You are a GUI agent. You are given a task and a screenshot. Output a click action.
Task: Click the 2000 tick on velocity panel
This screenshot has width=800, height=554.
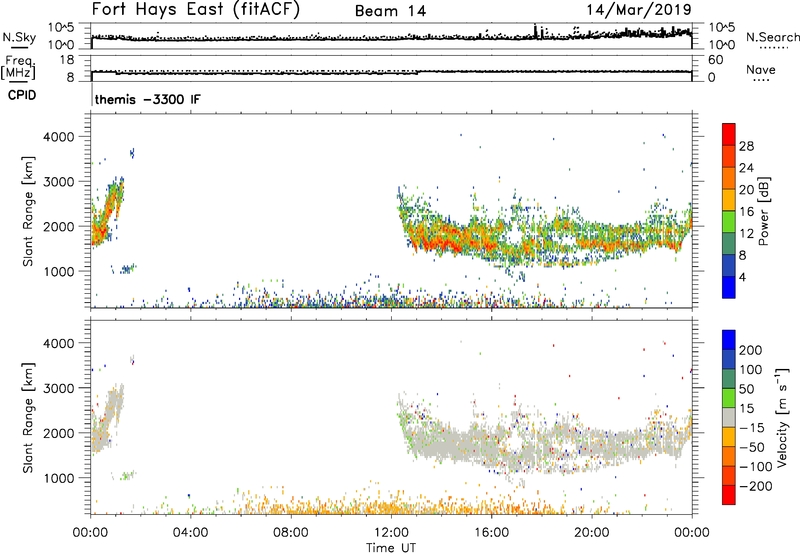pos(58,433)
